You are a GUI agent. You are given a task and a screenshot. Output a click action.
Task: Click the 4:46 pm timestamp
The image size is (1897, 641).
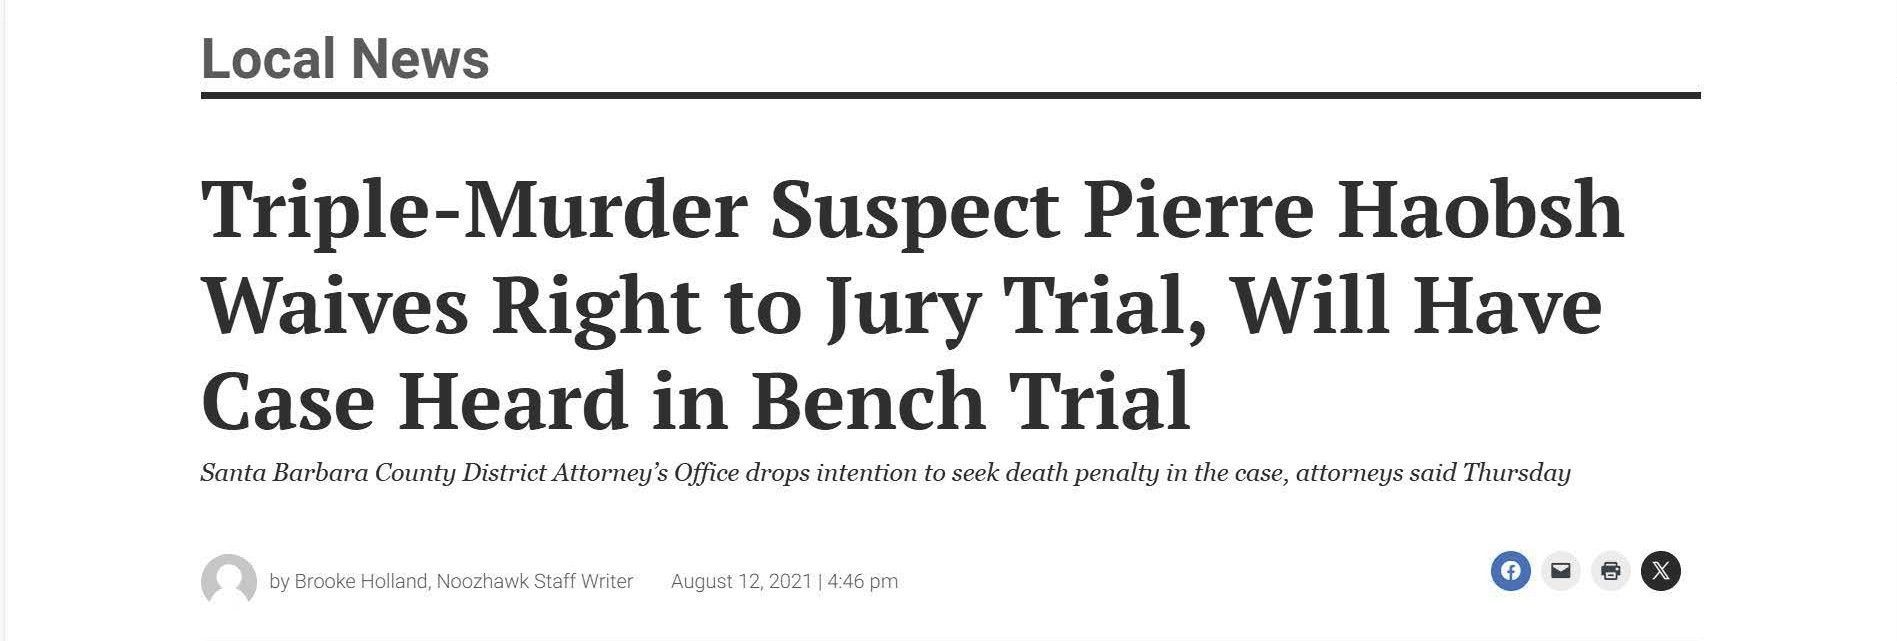(863, 581)
